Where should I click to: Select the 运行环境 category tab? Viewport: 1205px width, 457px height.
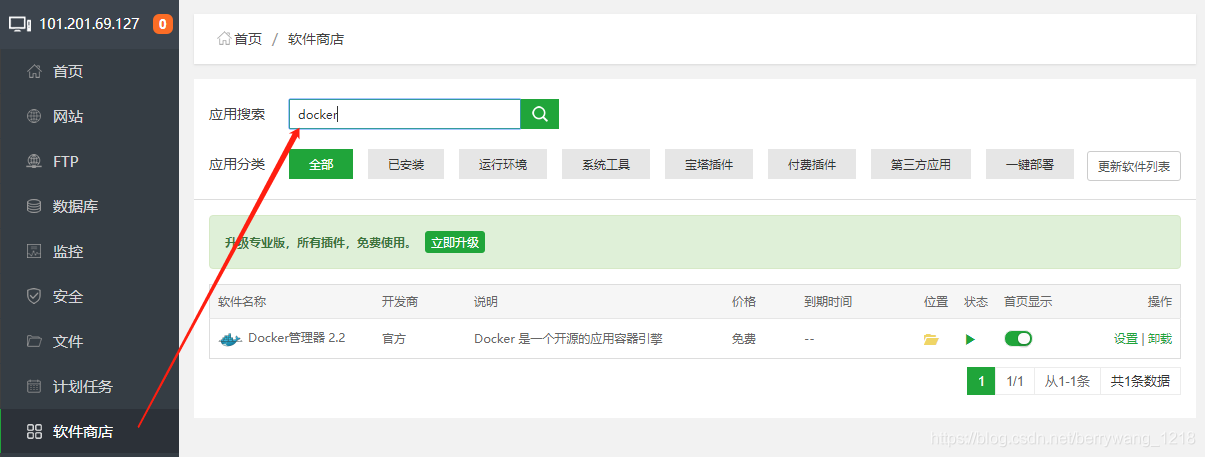[x=503, y=164]
